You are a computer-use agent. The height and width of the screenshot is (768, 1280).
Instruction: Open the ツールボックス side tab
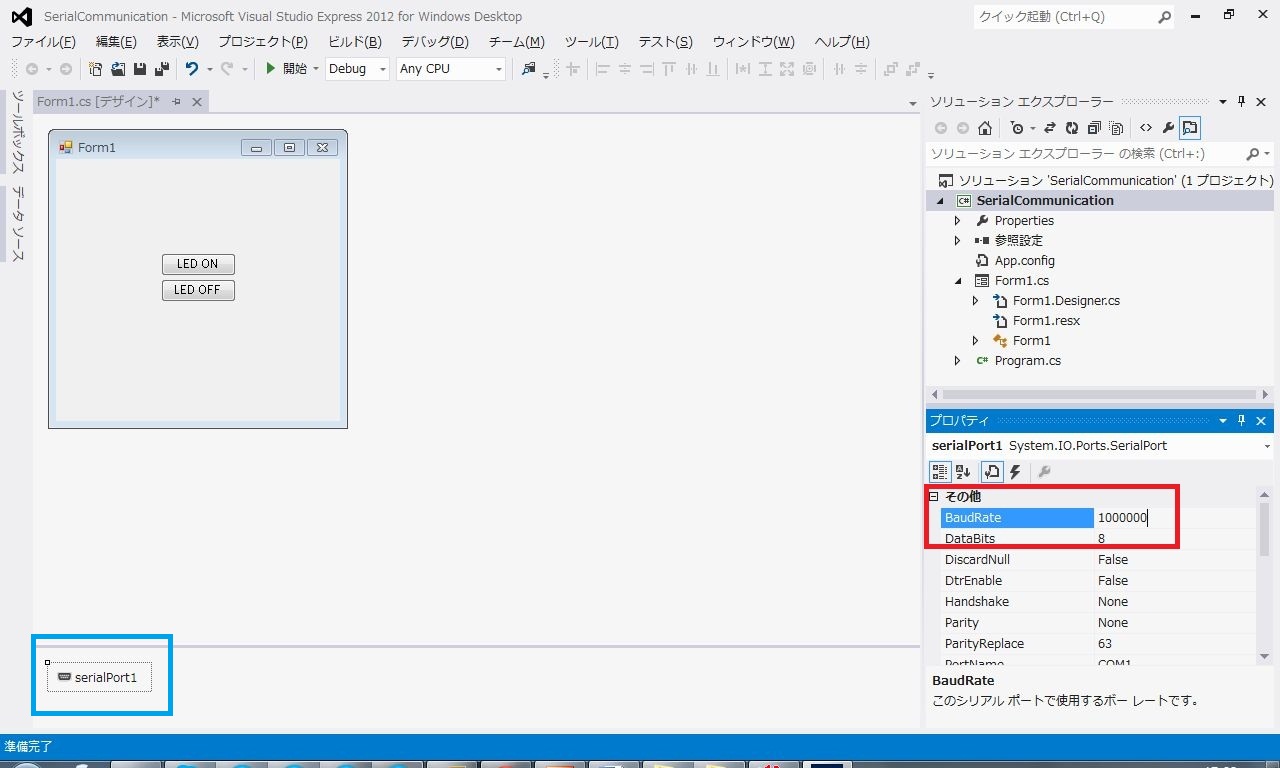coord(18,132)
